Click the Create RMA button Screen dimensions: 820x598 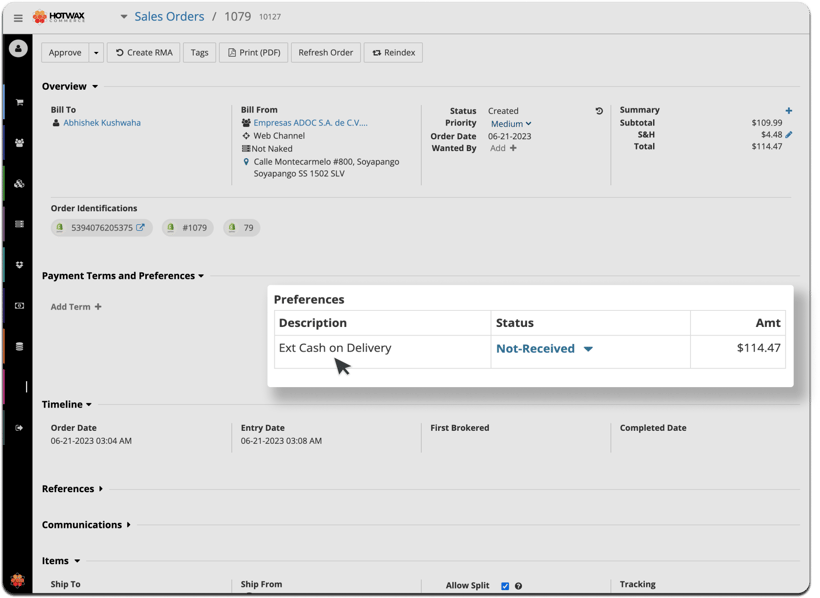pos(144,52)
